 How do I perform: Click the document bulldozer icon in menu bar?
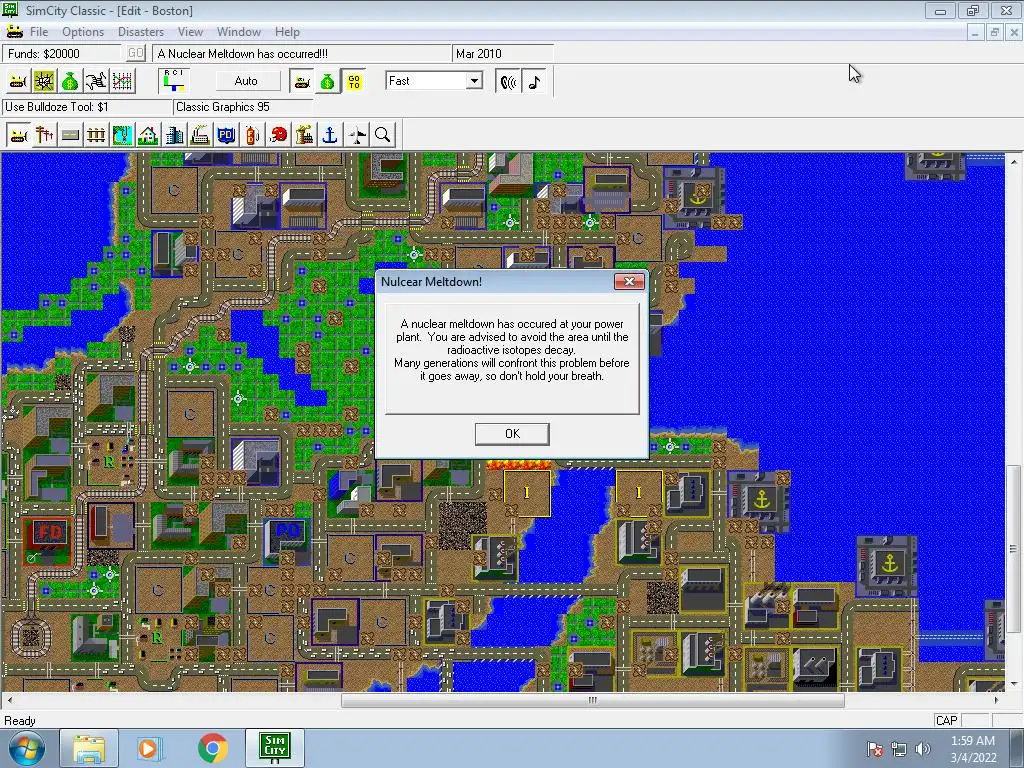14,31
